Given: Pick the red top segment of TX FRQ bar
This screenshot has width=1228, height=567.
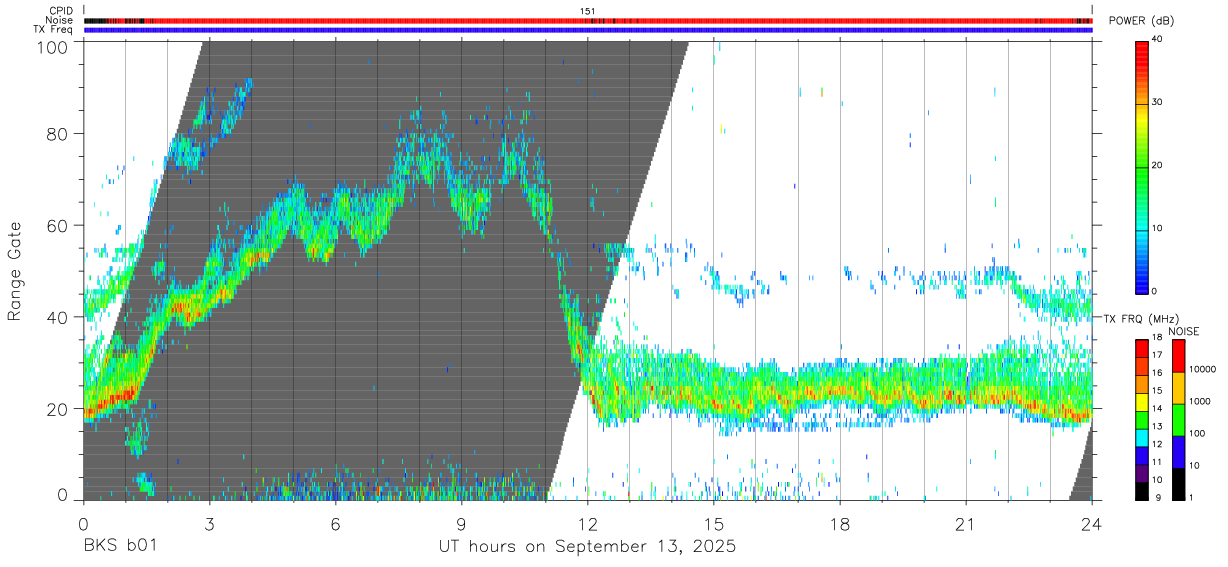Looking at the screenshot, I should point(1142,348).
